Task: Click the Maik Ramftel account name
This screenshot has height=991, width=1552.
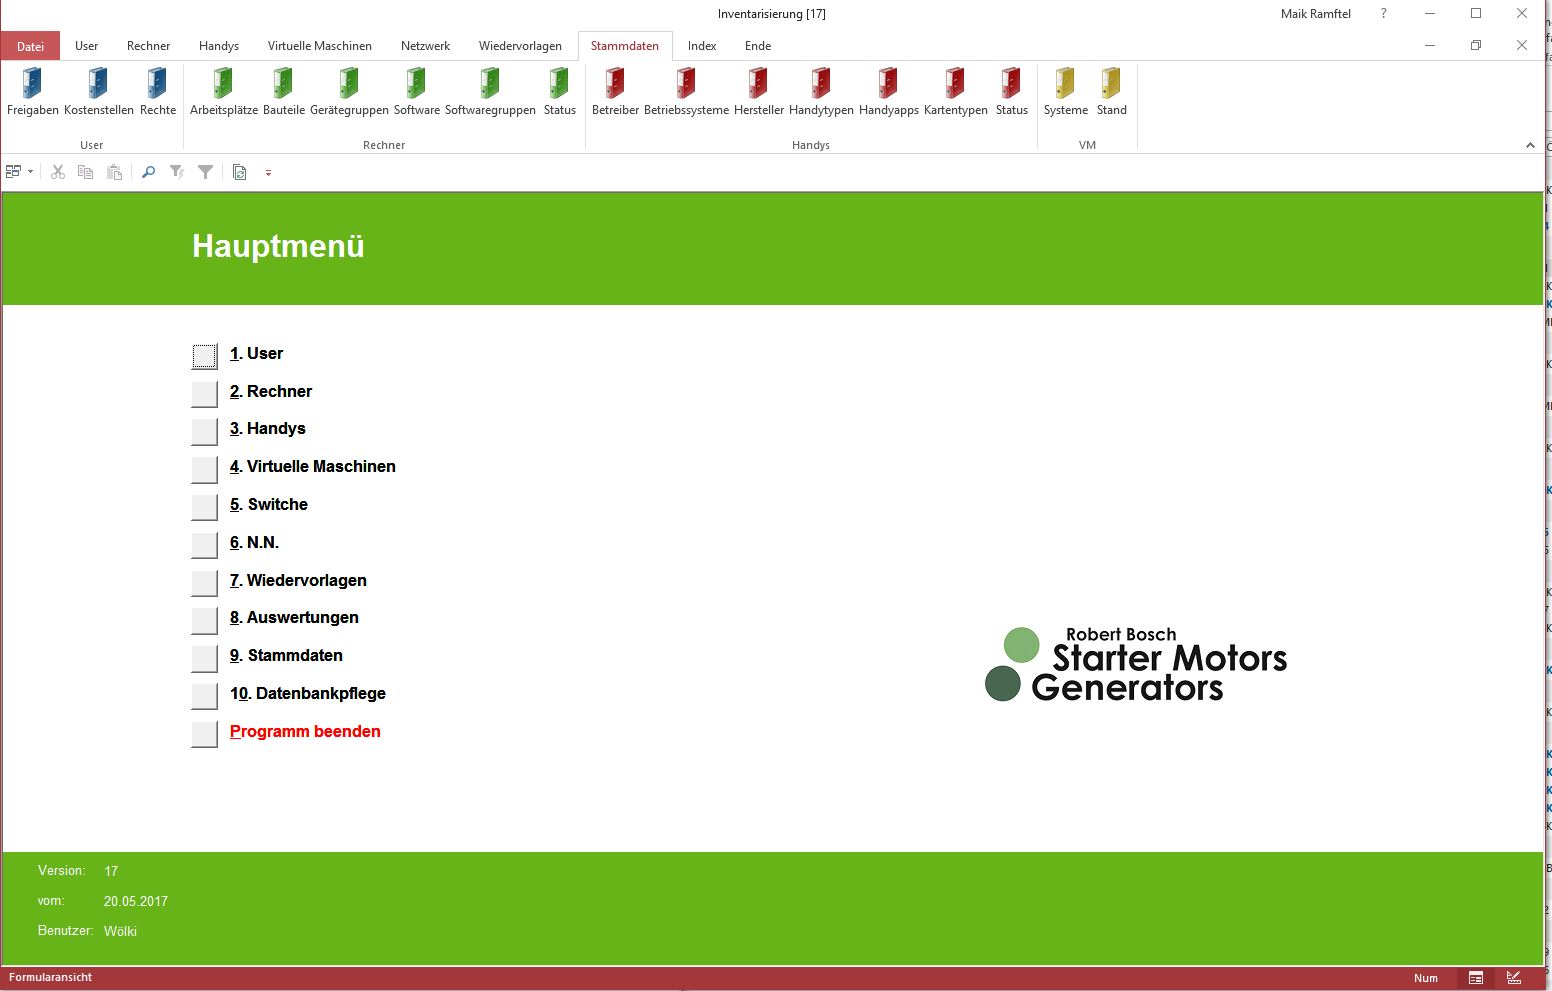Action: [1316, 14]
